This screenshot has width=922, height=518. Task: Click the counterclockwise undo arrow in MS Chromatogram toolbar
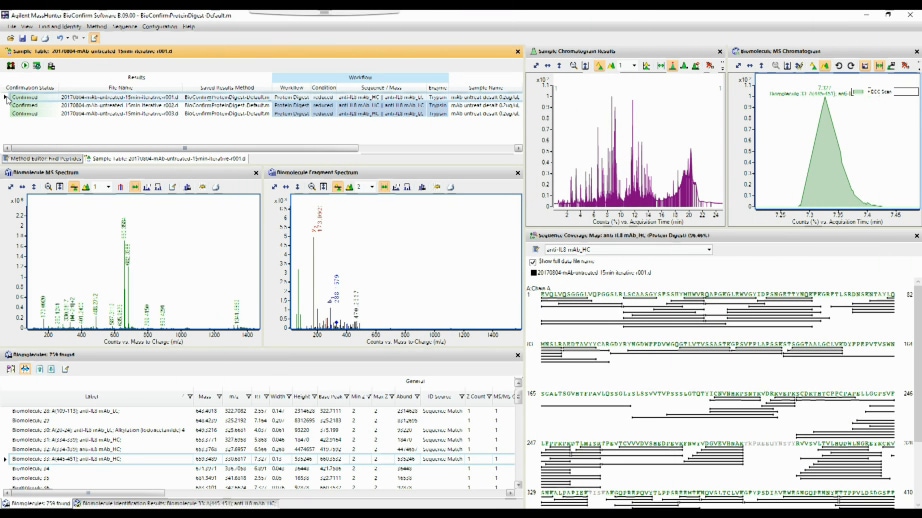click(x=838, y=66)
